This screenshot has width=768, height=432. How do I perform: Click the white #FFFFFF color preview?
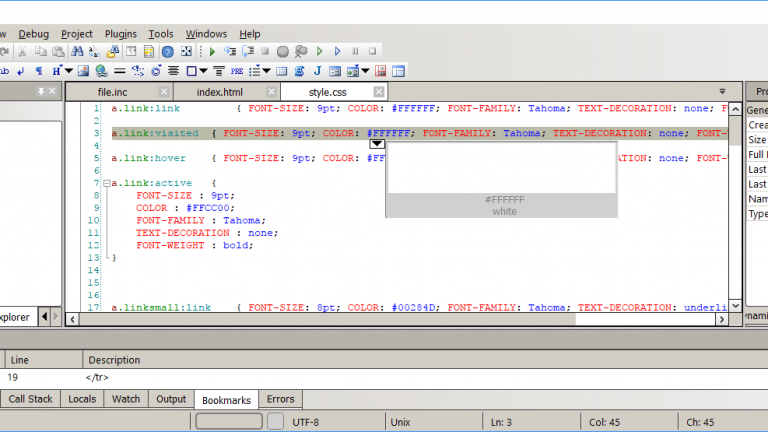tap(501, 167)
